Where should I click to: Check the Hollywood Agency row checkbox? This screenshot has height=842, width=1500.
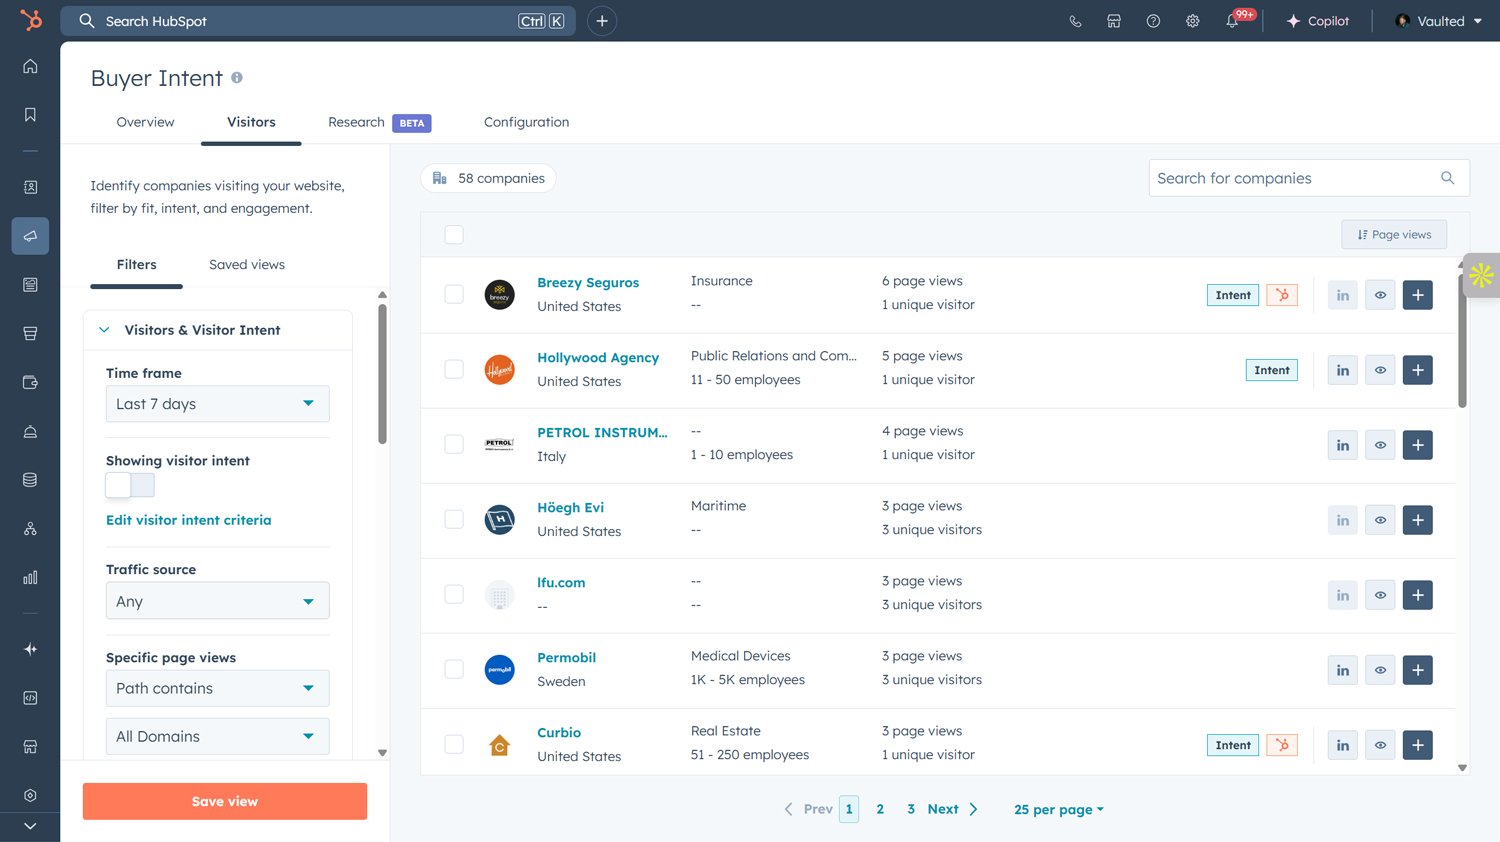pos(454,369)
